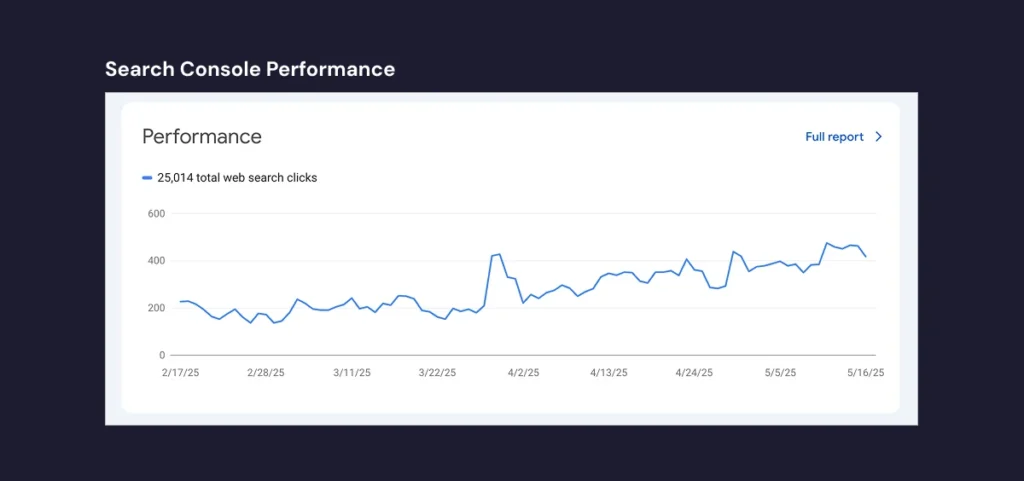Select the 5/16/25 end date label
The image size is (1024, 481).
pos(866,373)
